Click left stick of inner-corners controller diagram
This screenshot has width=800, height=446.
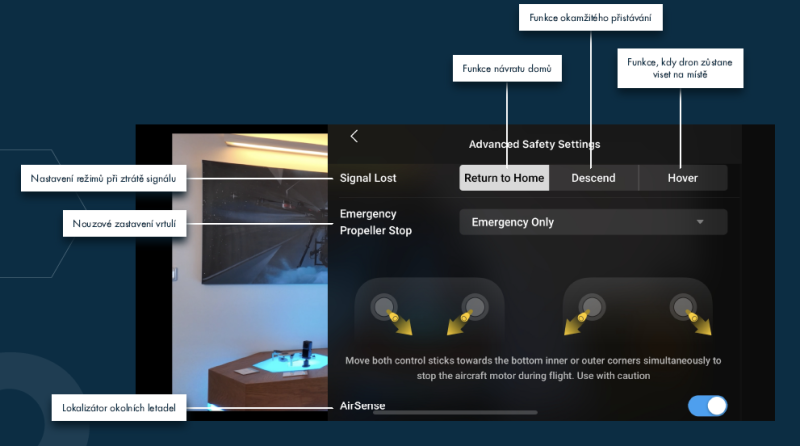click(x=382, y=306)
